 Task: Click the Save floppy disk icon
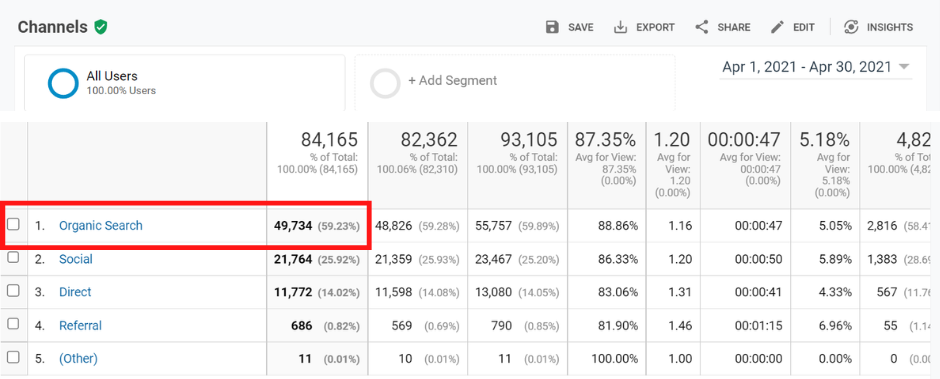coord(552,27)
